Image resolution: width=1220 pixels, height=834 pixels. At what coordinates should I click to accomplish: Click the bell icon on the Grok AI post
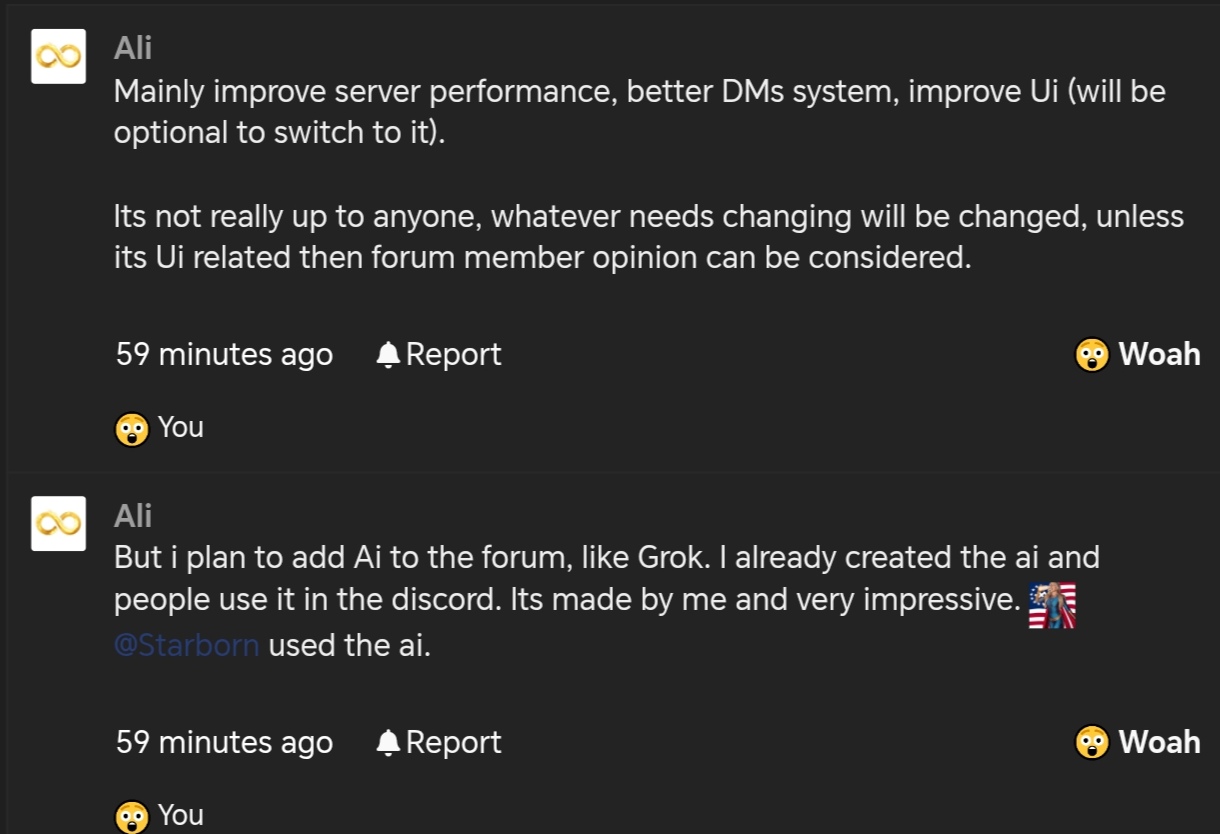388,743
